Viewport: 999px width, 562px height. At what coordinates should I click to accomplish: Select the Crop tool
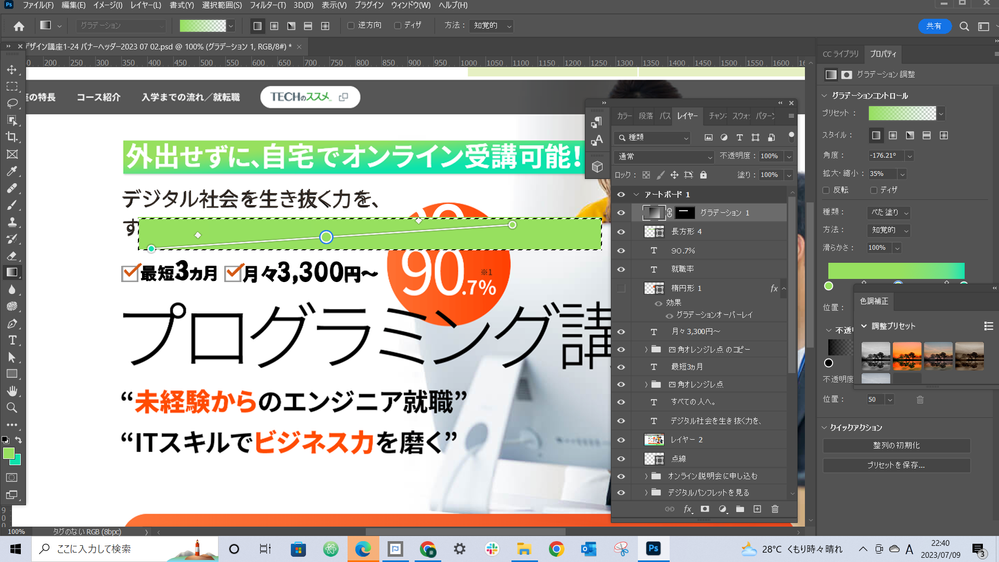[12, 137]
